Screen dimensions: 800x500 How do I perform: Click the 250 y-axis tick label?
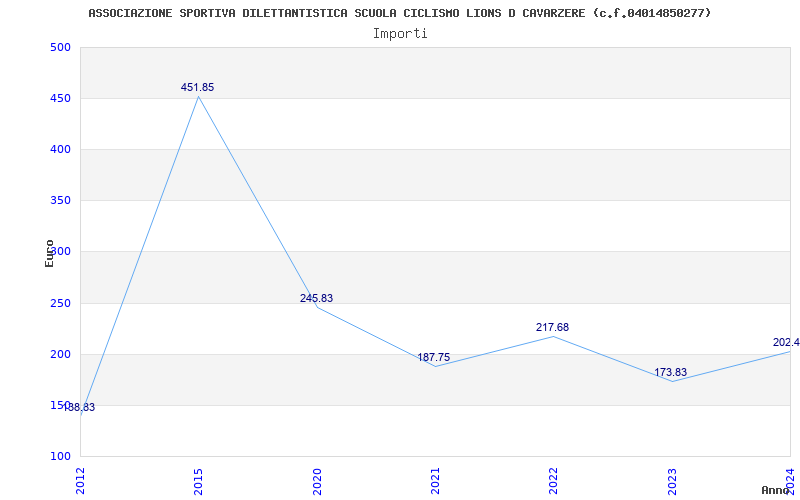point(60,304)
